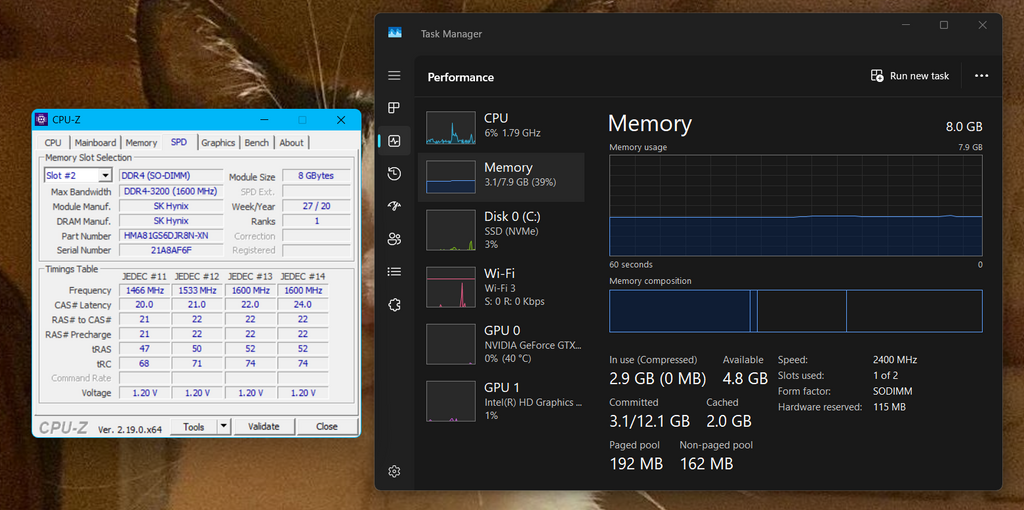Select GPU 1 Intel HD Graphics thumbnail
1024x510 pixels.
point(451,401)
